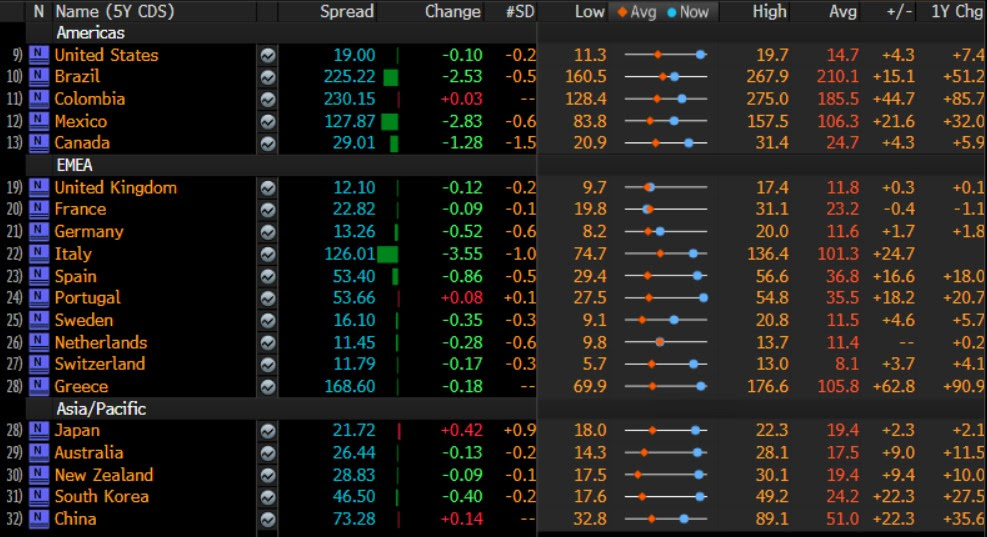Open the chart icon for Spain
This screenshot has height=537, width=987.
point(268,276)
